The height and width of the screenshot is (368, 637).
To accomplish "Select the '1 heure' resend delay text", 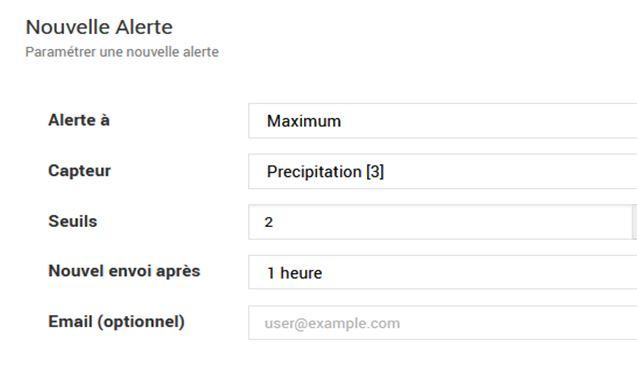I will (295, 273).
